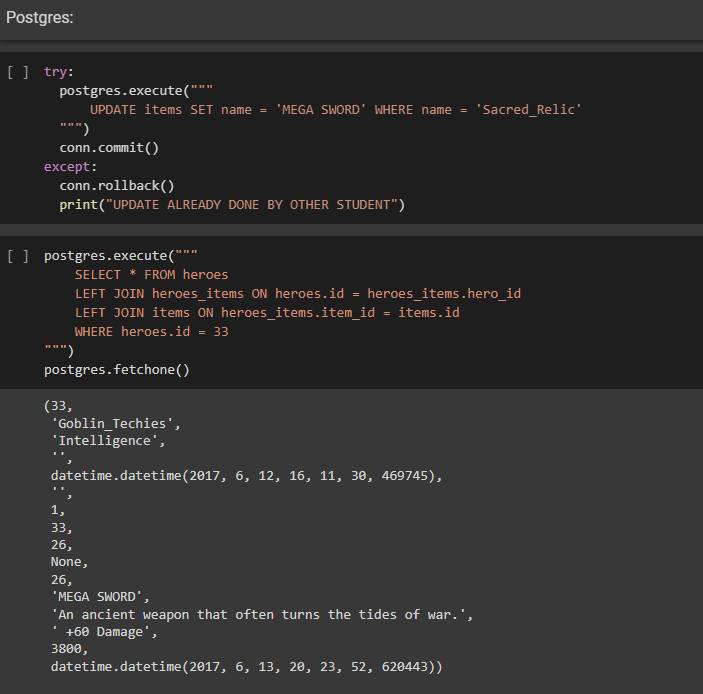This screenshot has width=703, height=694.
Task: Run the SELECT heroes query cell
Action: point(18,256)
